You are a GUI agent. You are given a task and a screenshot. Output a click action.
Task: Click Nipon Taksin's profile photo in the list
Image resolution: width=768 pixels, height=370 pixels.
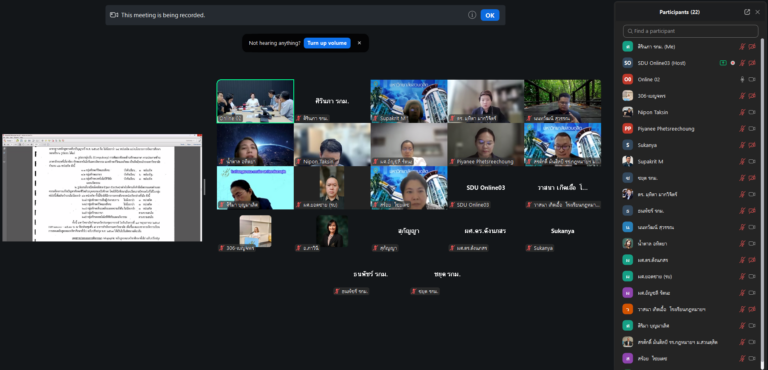tap(627, 112)
